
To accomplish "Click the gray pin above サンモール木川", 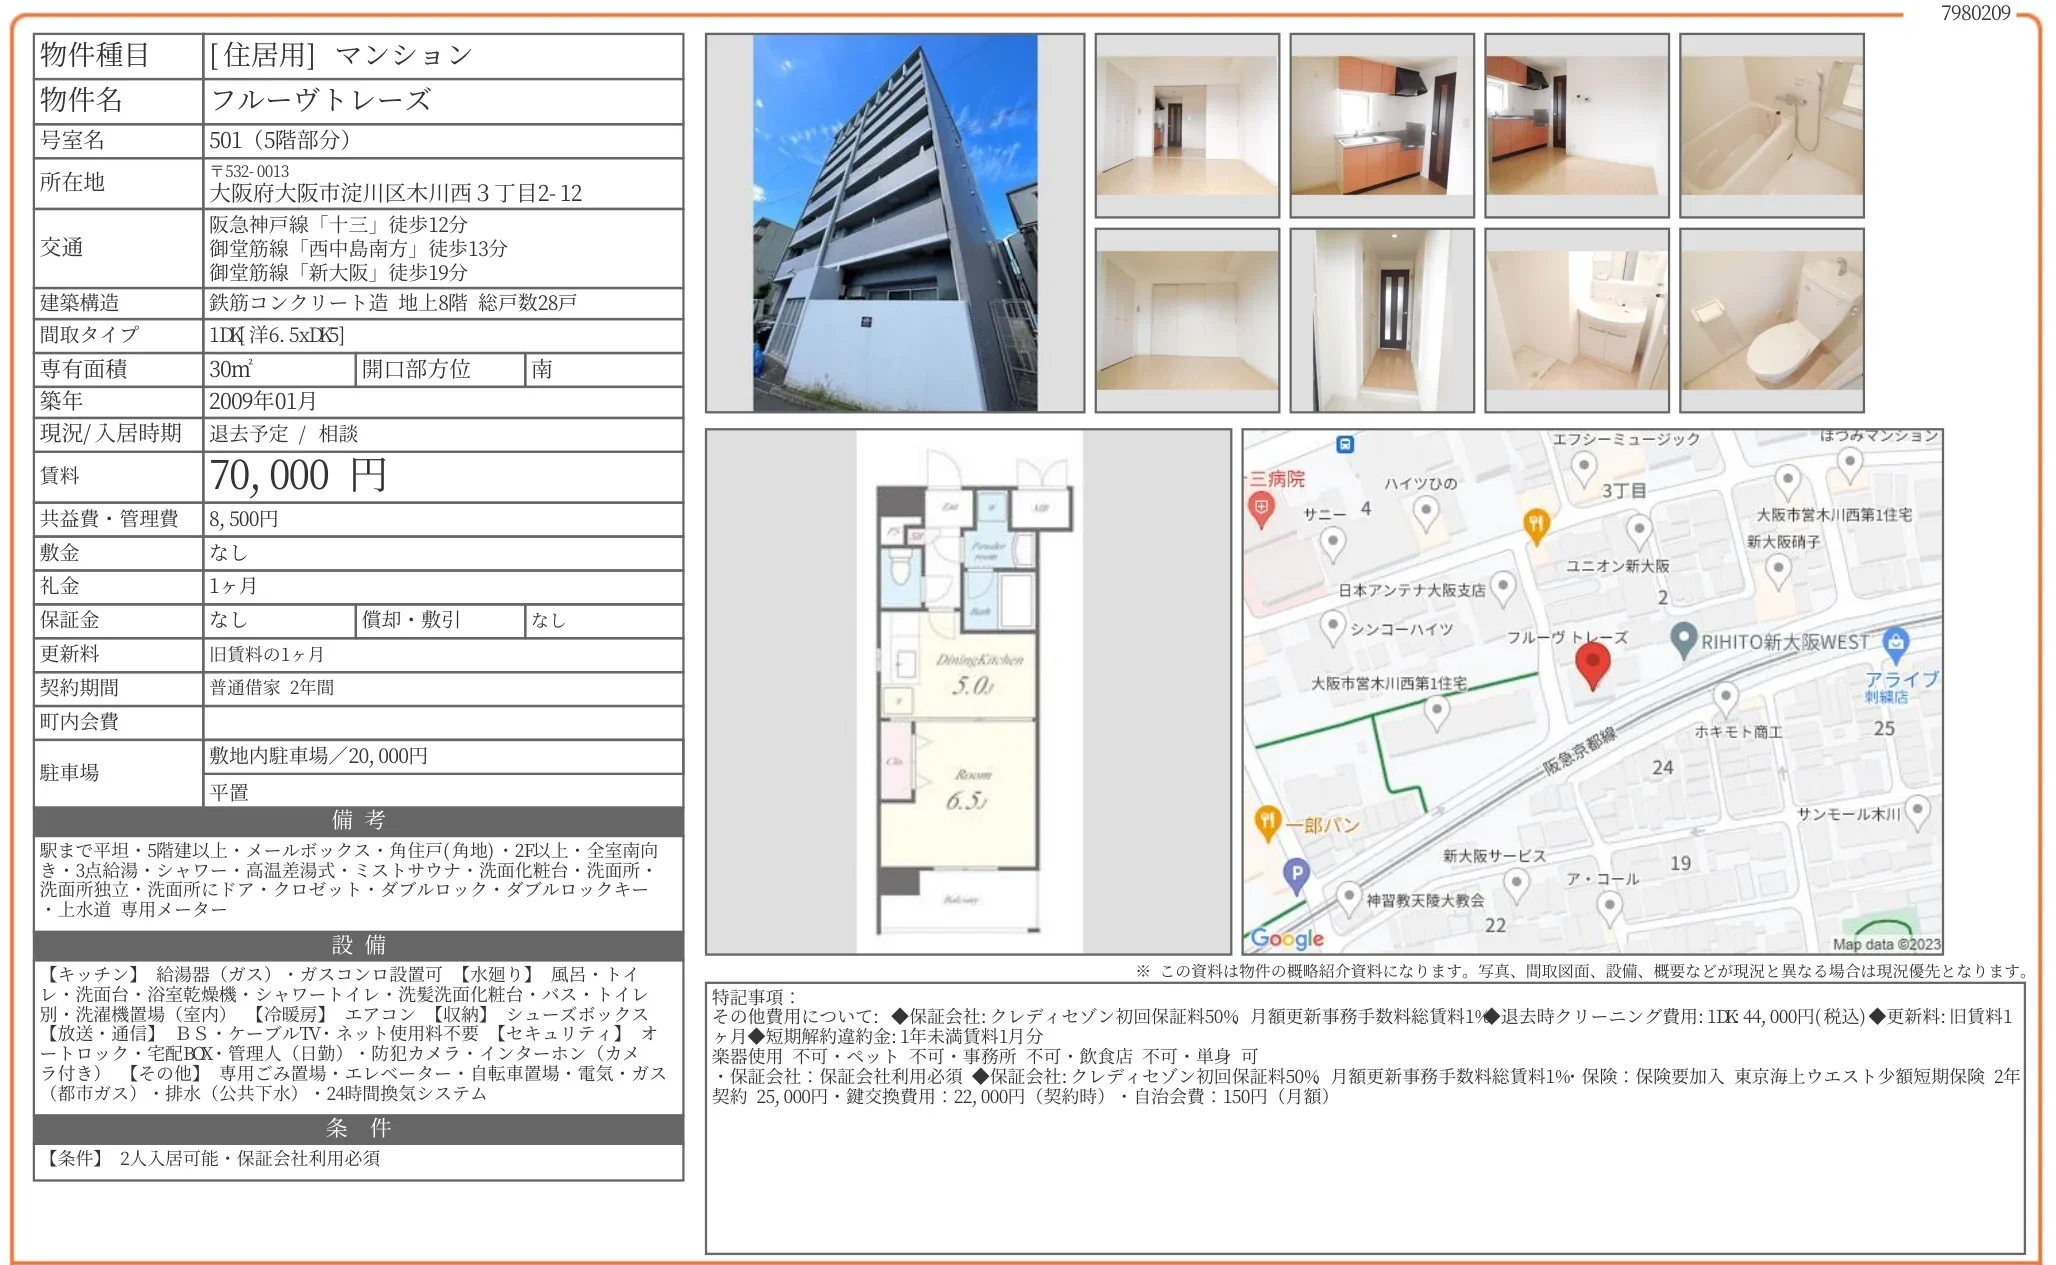I will [x=1917, y=810].
